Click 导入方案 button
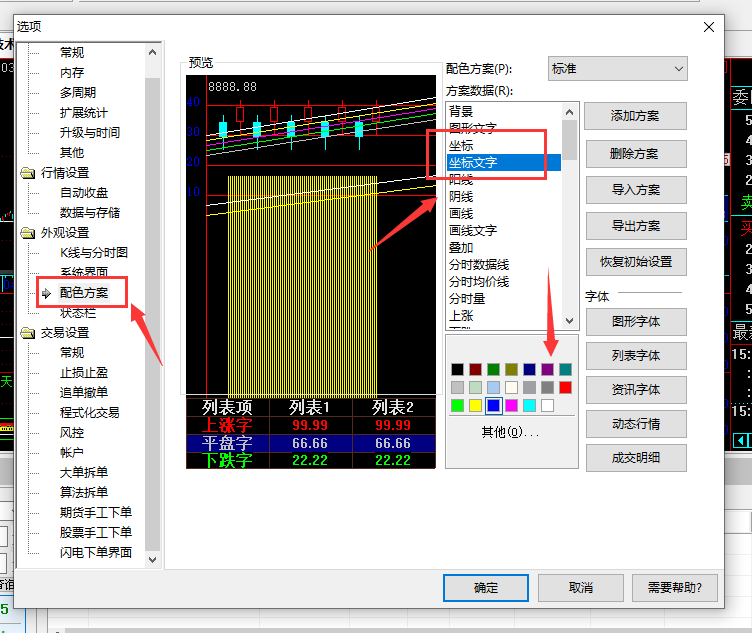The width and height of the screenshot is (752, 633). pyautogui.click(x=635, y=190)
